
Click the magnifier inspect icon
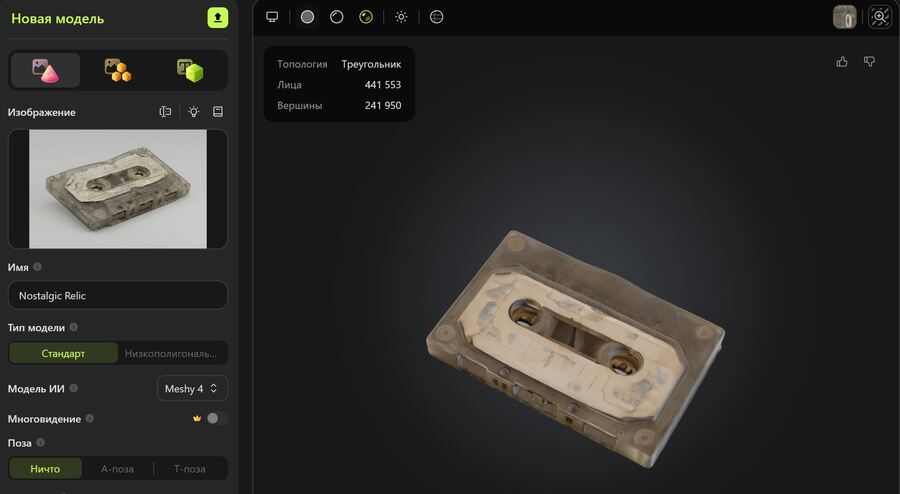[880, 17]
